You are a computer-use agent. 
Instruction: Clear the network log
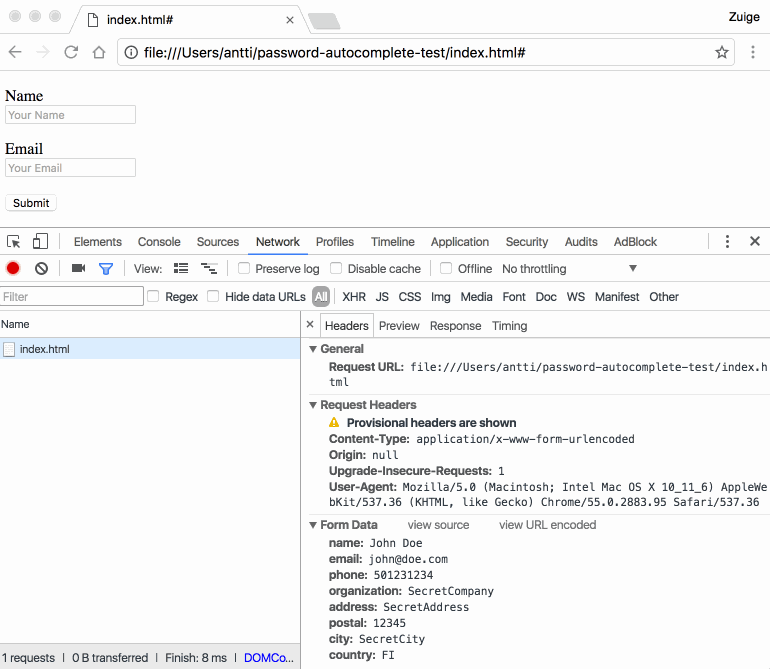[41, 268]
